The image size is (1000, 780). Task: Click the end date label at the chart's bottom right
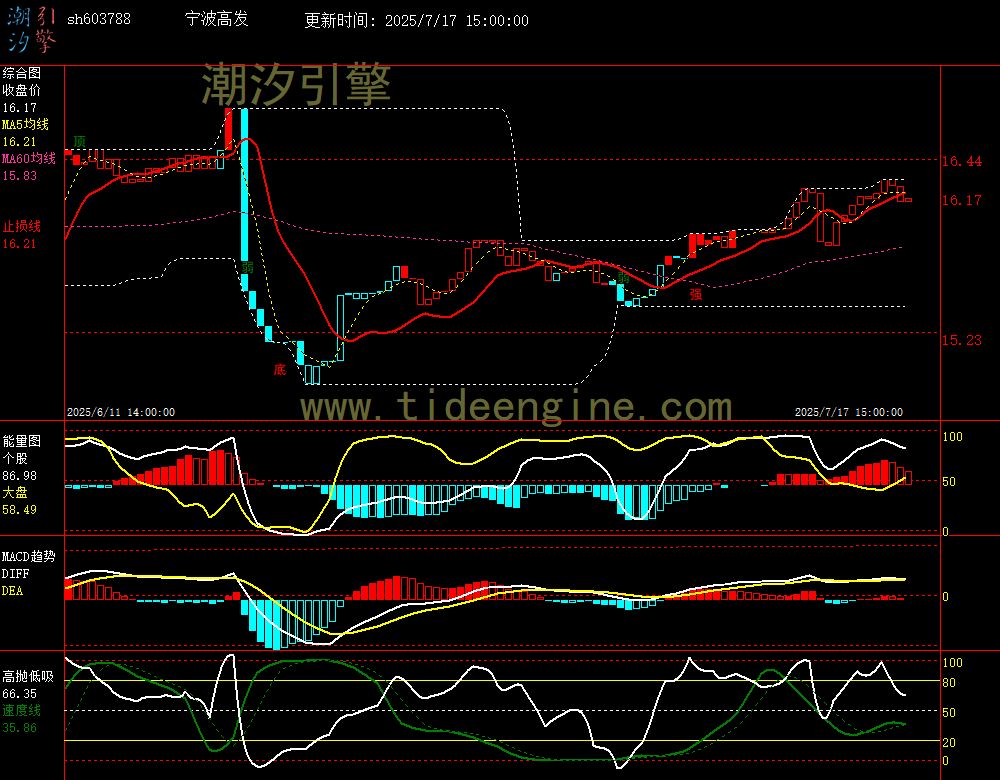tap(849, 412)
